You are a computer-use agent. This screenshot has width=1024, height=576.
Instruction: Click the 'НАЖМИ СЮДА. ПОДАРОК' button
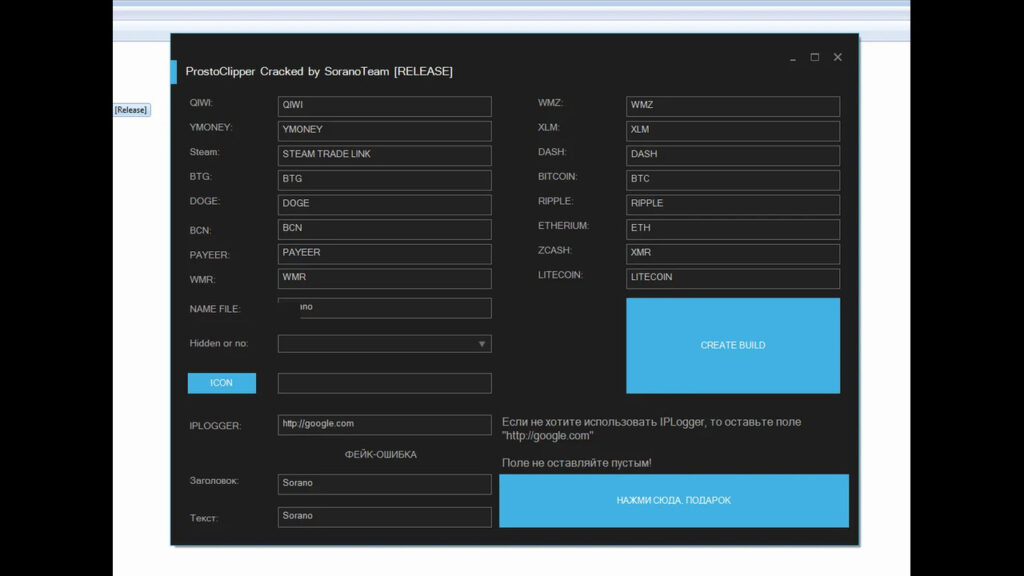(674, 500)
